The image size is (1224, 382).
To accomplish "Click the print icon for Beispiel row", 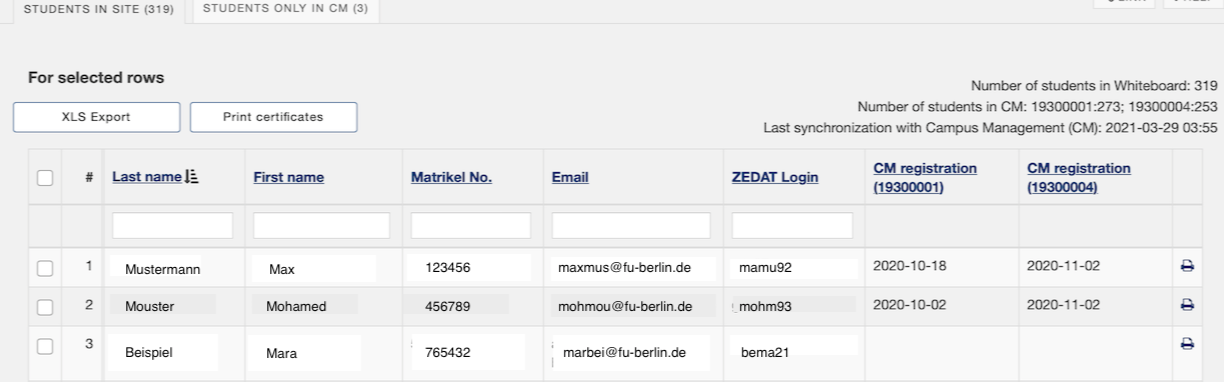I will click(1187, 343).
